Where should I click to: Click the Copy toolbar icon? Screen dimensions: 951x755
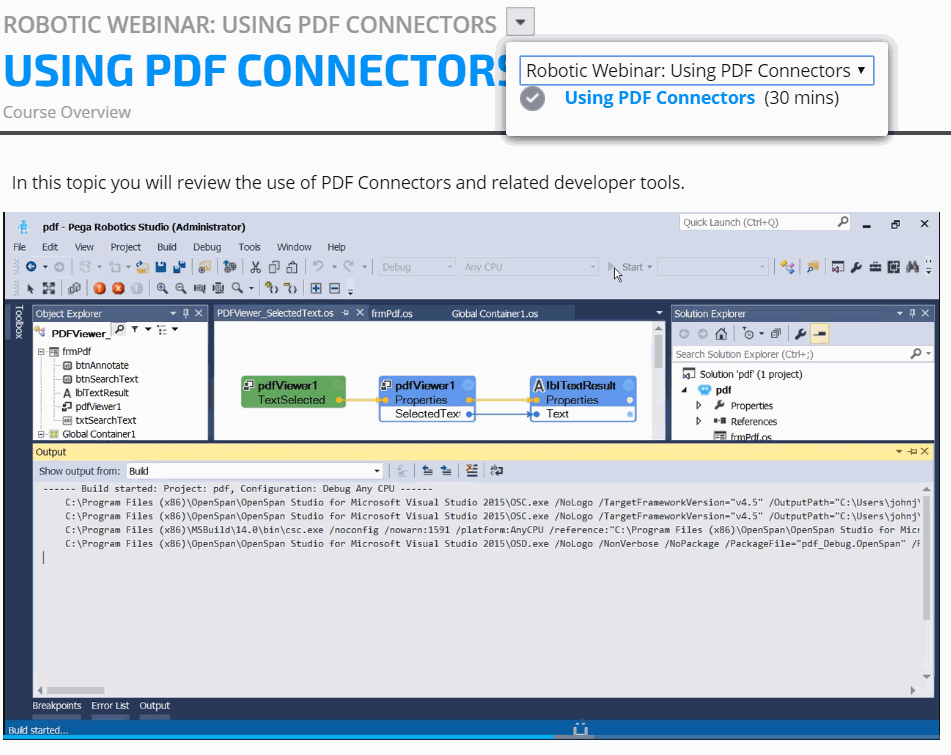point(274,267)
